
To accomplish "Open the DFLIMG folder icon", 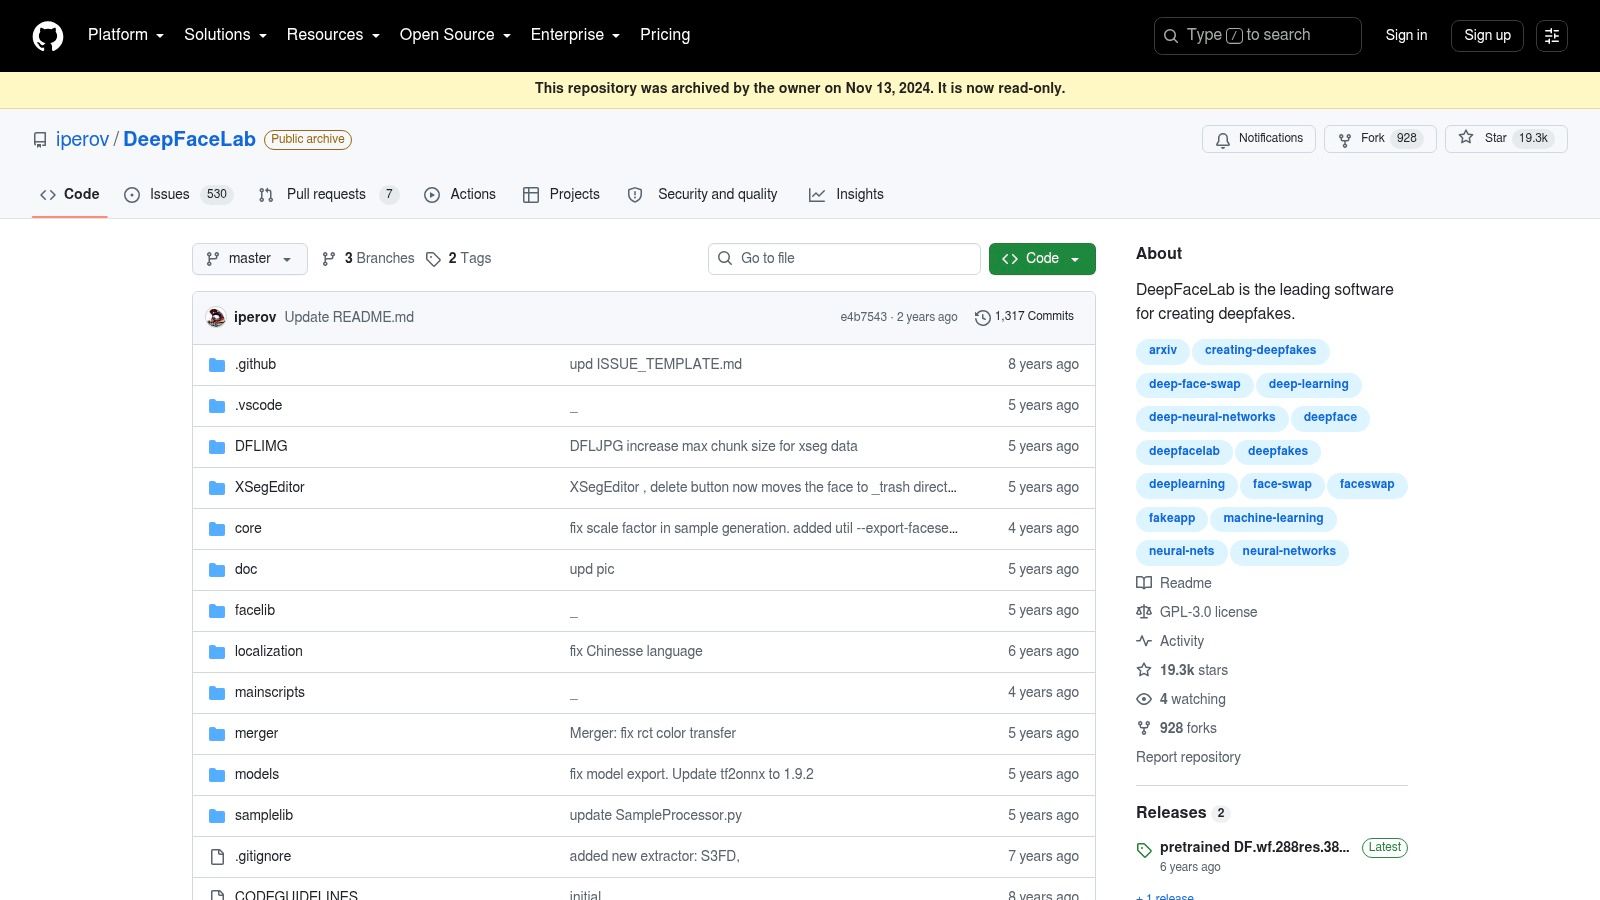I will click(x=217, y=447).
